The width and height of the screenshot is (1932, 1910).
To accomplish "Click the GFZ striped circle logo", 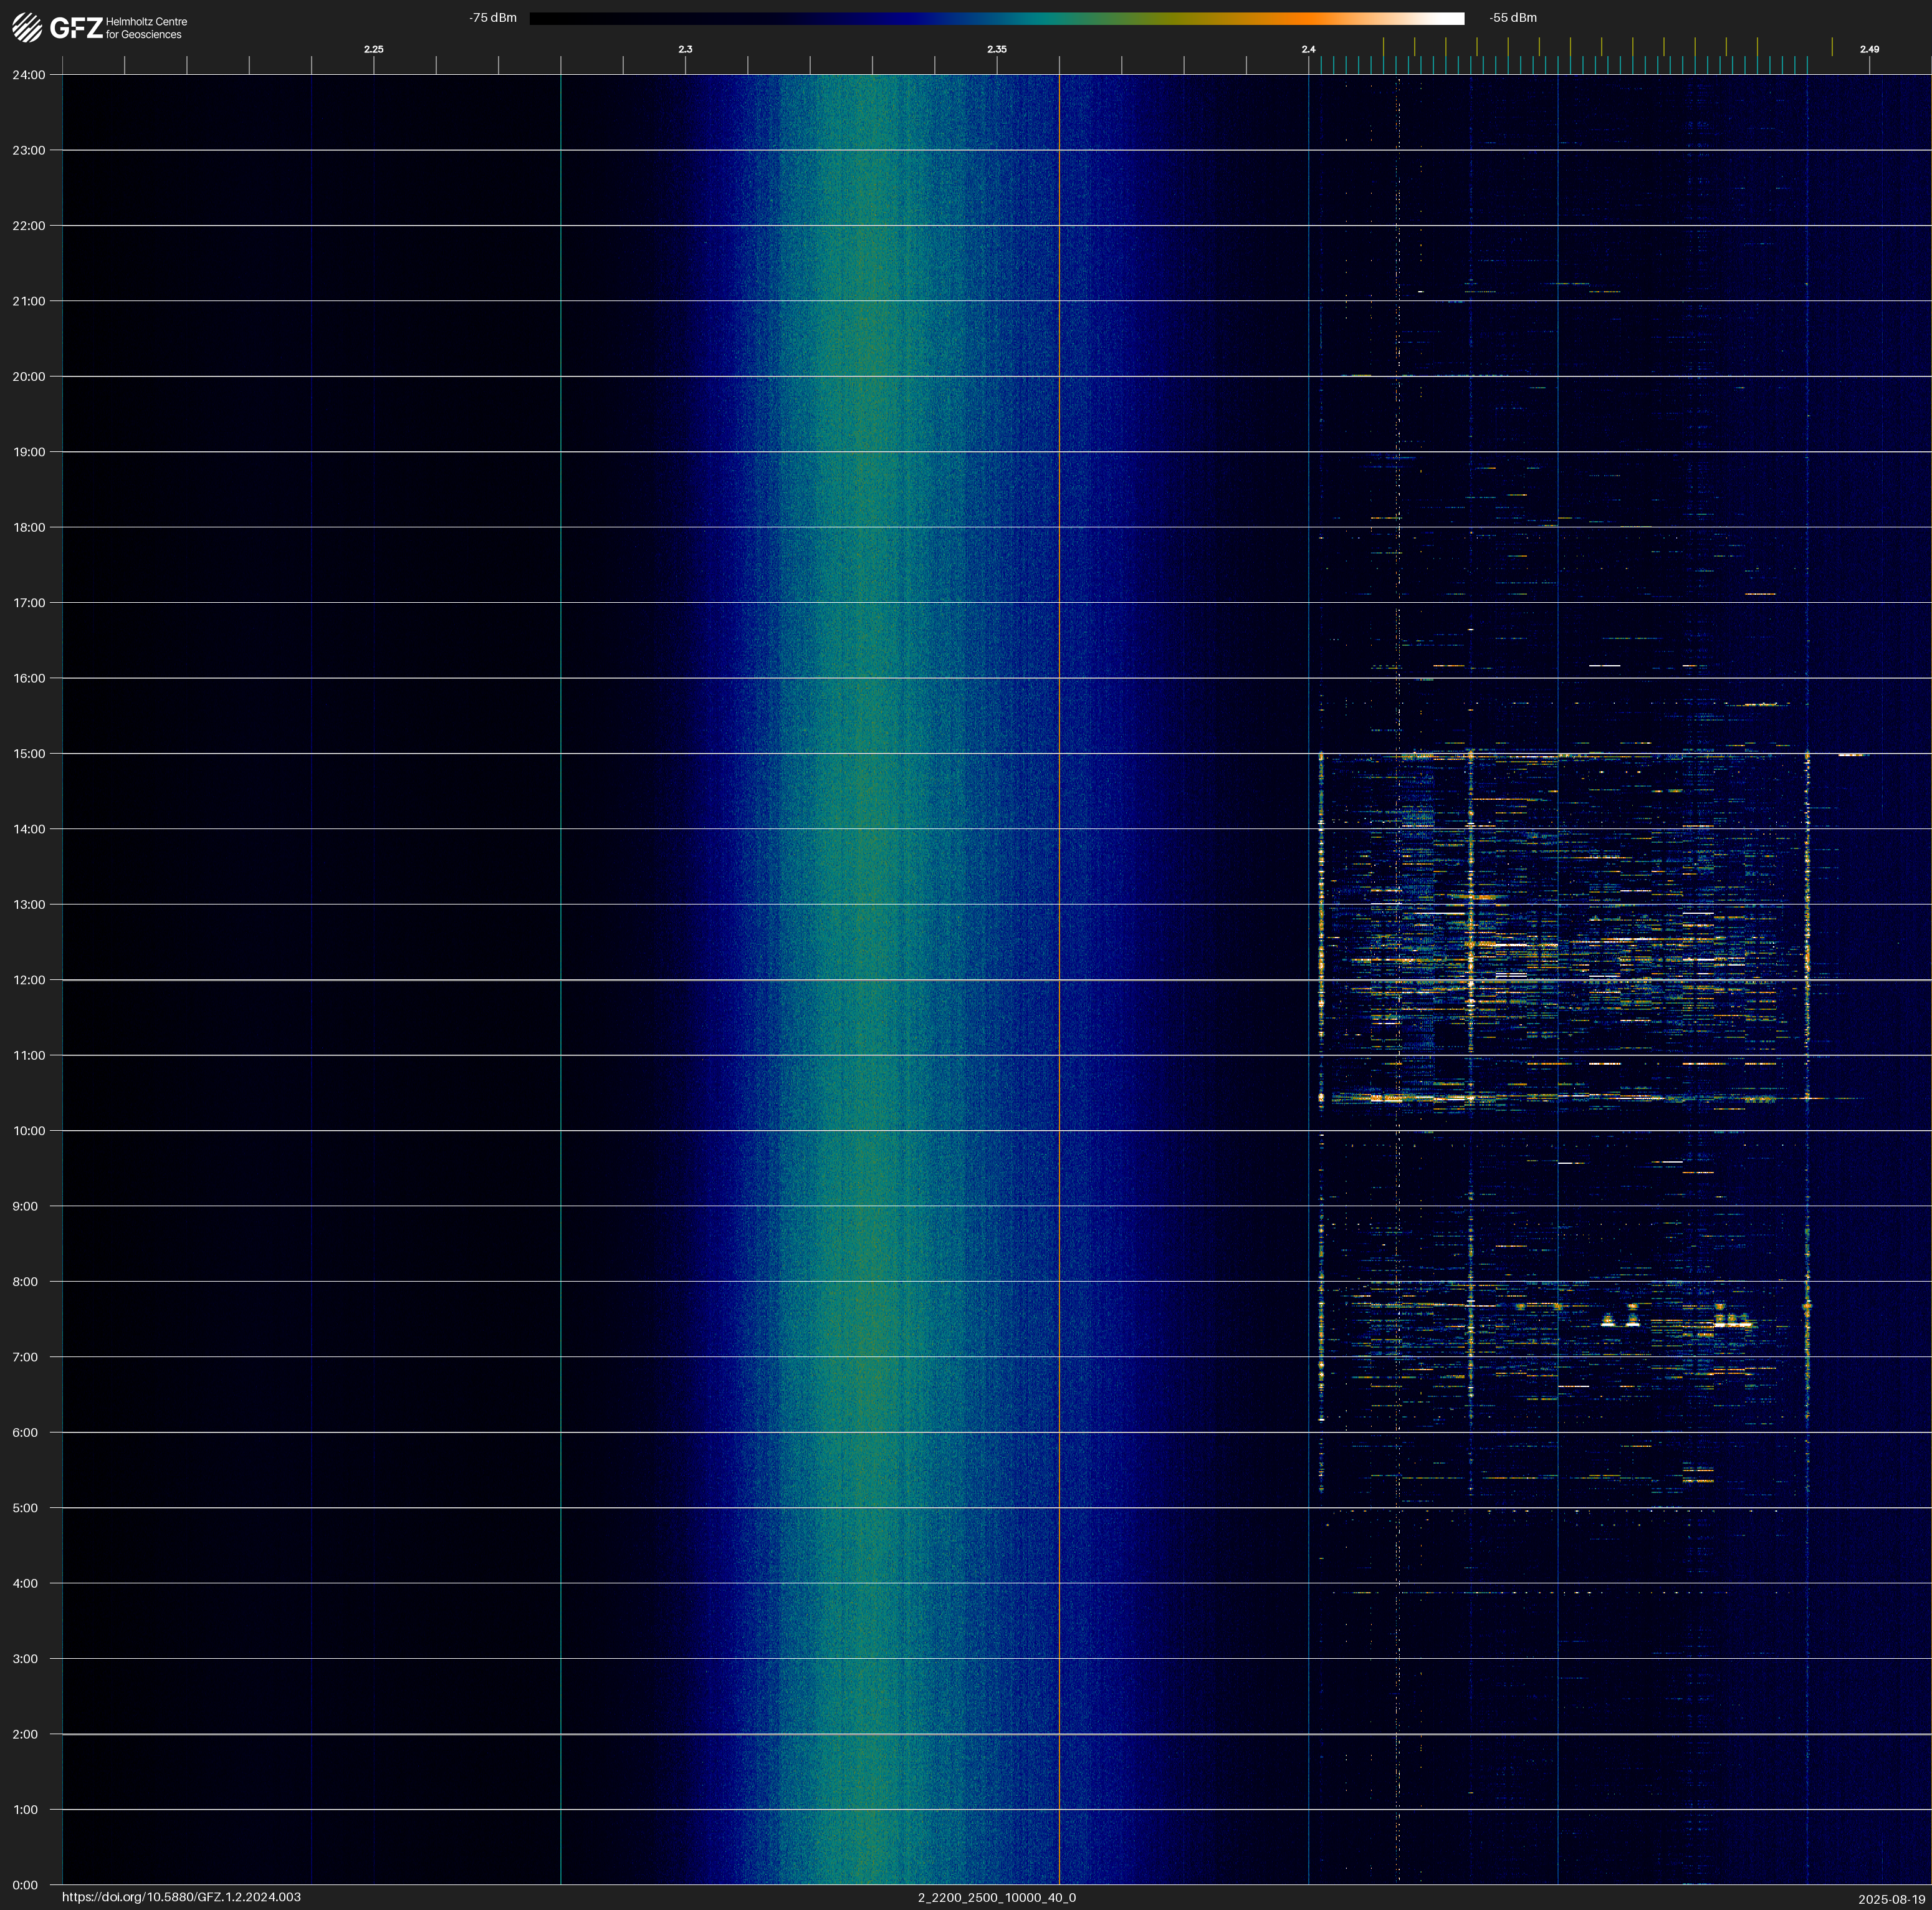I will [x=27, y=28].
